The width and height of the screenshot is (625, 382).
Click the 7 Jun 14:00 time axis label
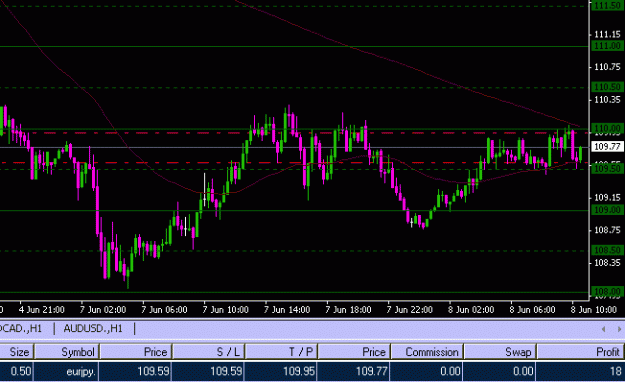pyautogui.click(x=287, y=309)
